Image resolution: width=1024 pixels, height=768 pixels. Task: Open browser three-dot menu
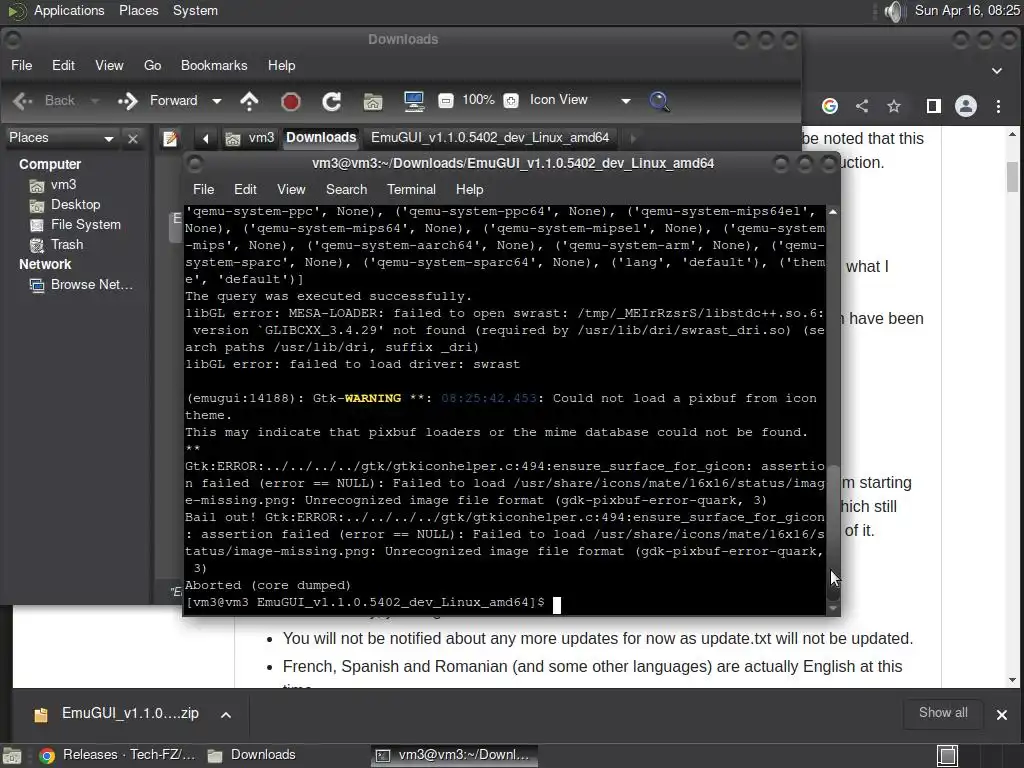click(x=999, y=106)
